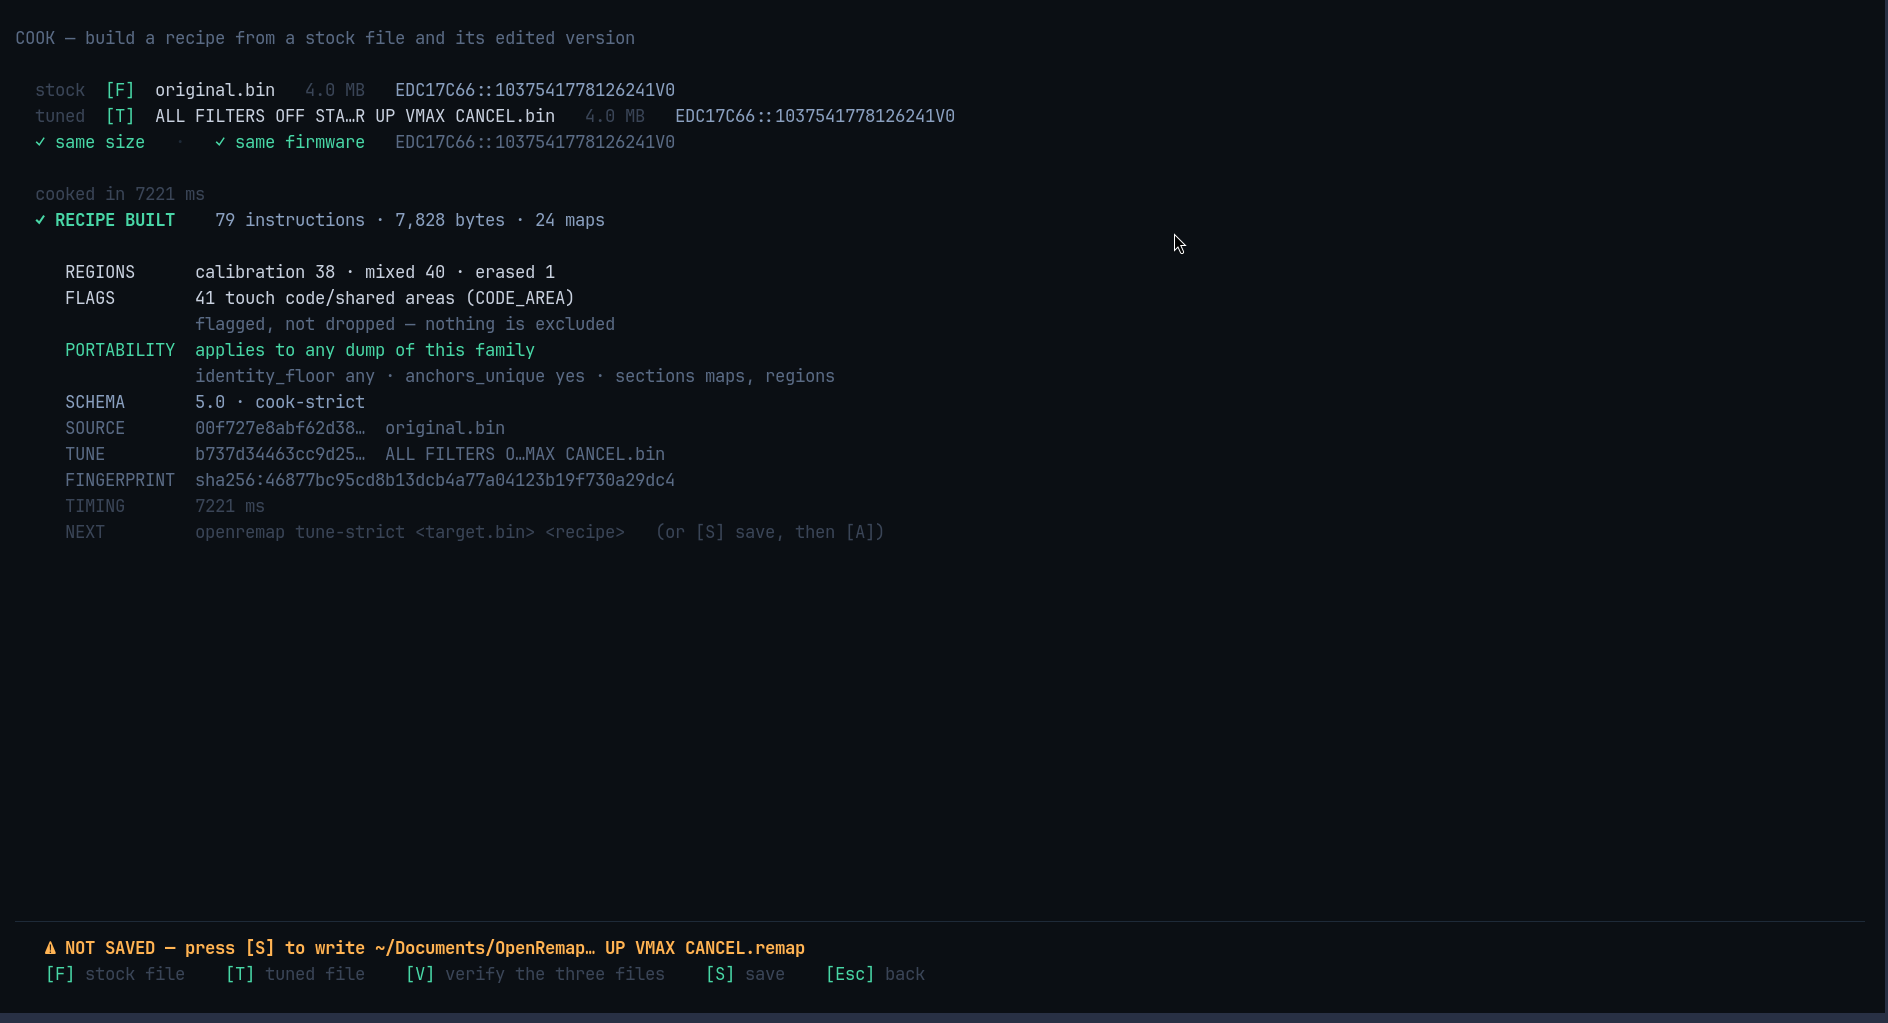Click the green checkmark next to same size
Image resolution: width=1888 pixels, height=1023 pixels.
coord(40,142)
